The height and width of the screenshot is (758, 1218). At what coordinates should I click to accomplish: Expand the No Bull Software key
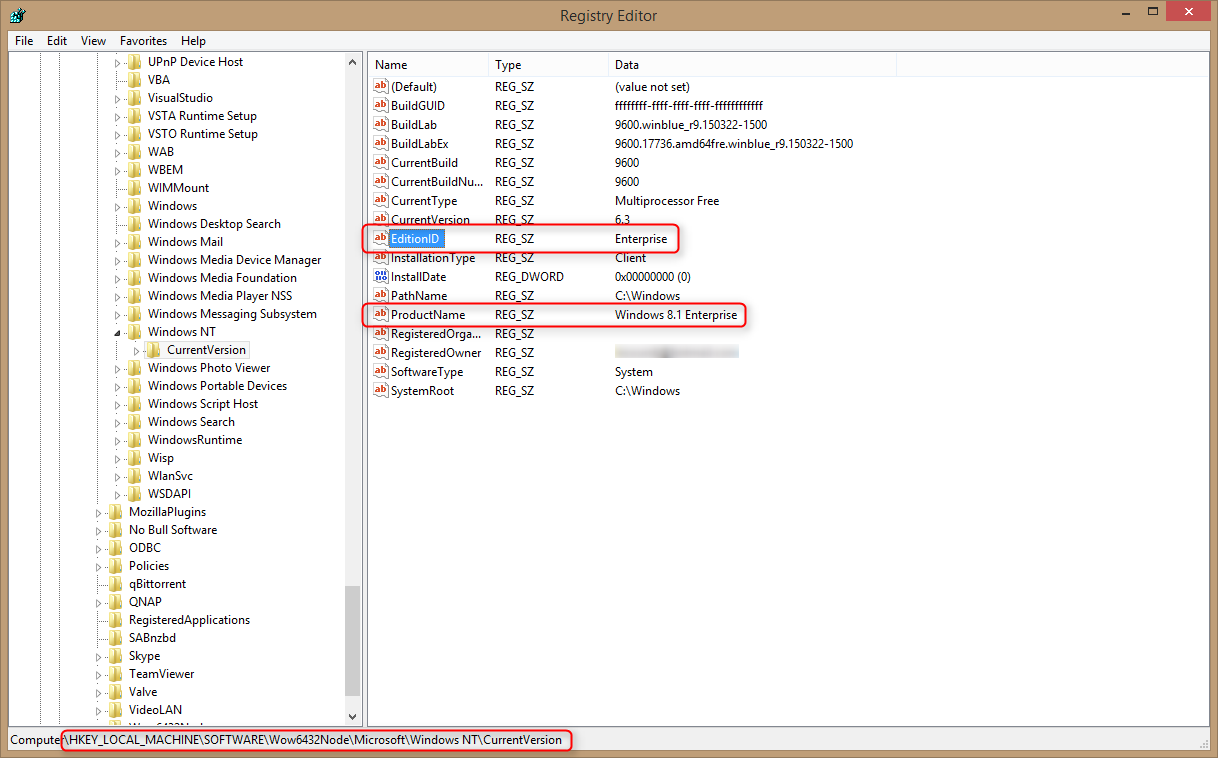[x=99, y=530]
